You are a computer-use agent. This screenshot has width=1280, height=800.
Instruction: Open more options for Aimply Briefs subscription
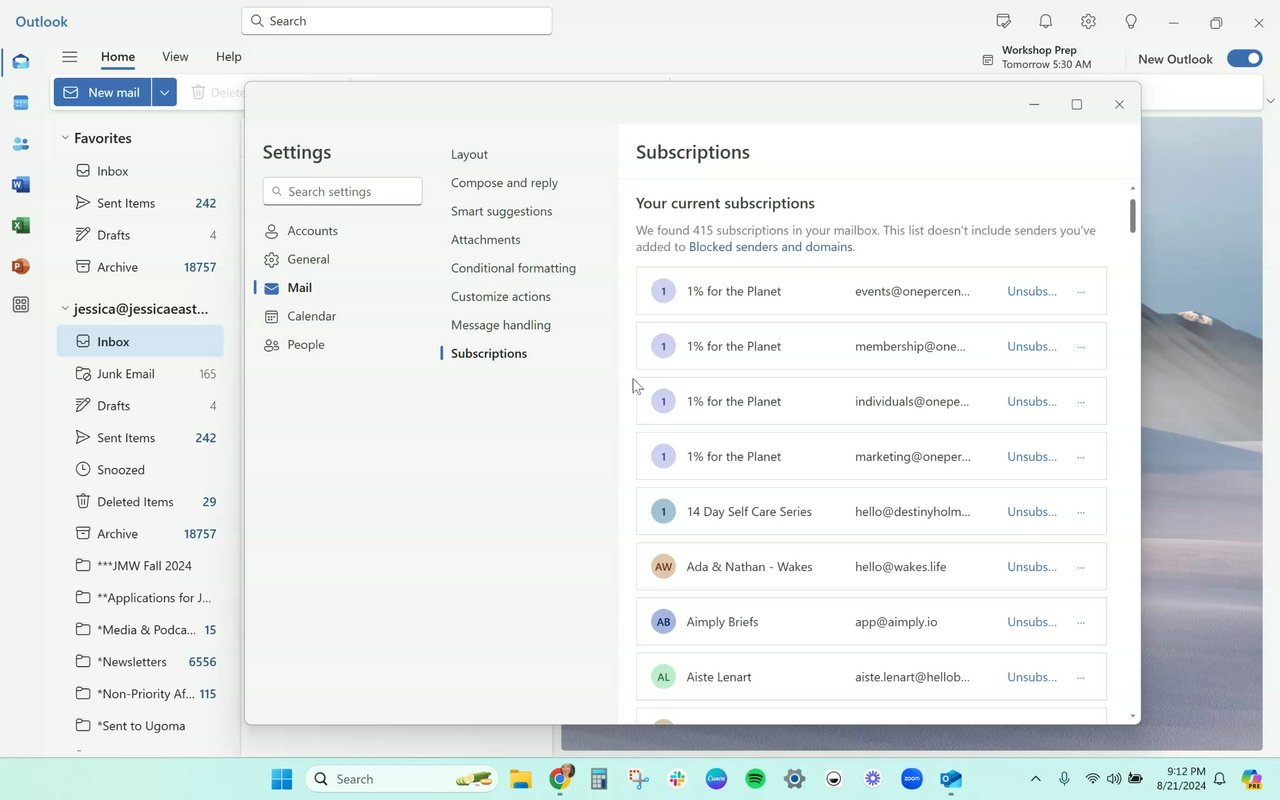[x=1081, y=622]
